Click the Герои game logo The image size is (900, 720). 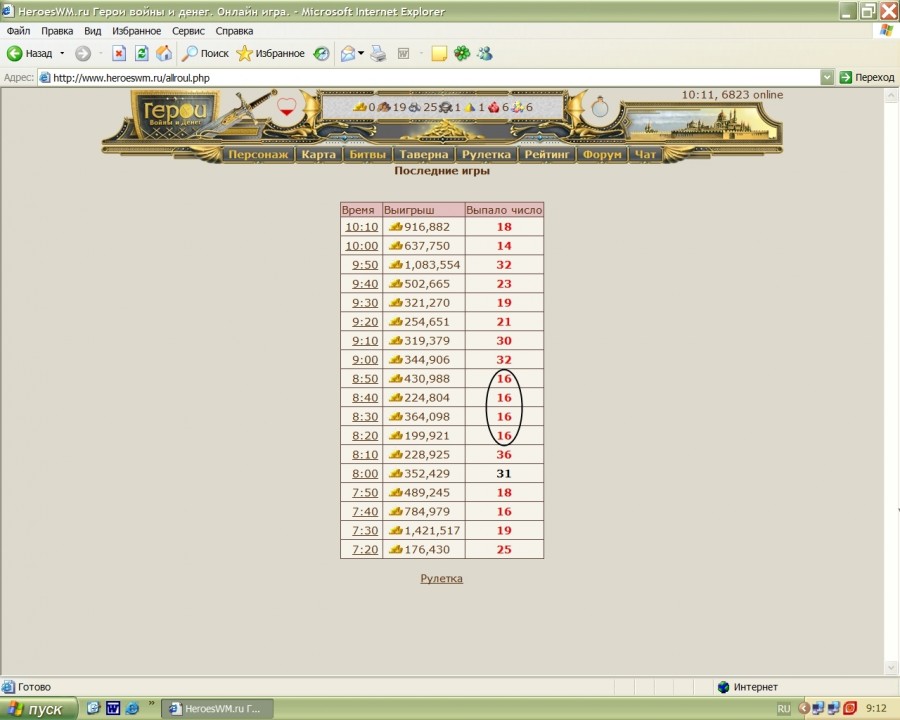[173, 114]
